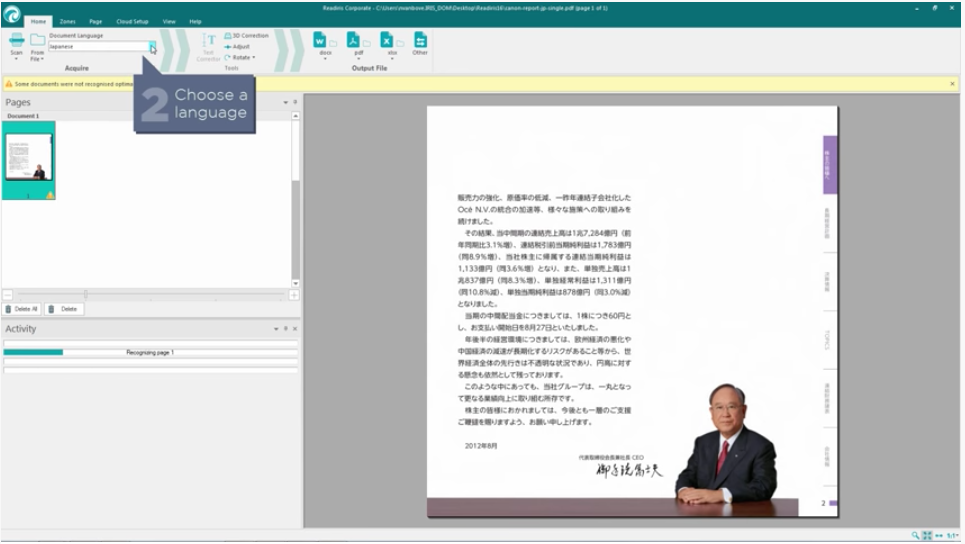Click the Adjust tool
Screen dimensions: 965x544
click(x=238, y=46)
